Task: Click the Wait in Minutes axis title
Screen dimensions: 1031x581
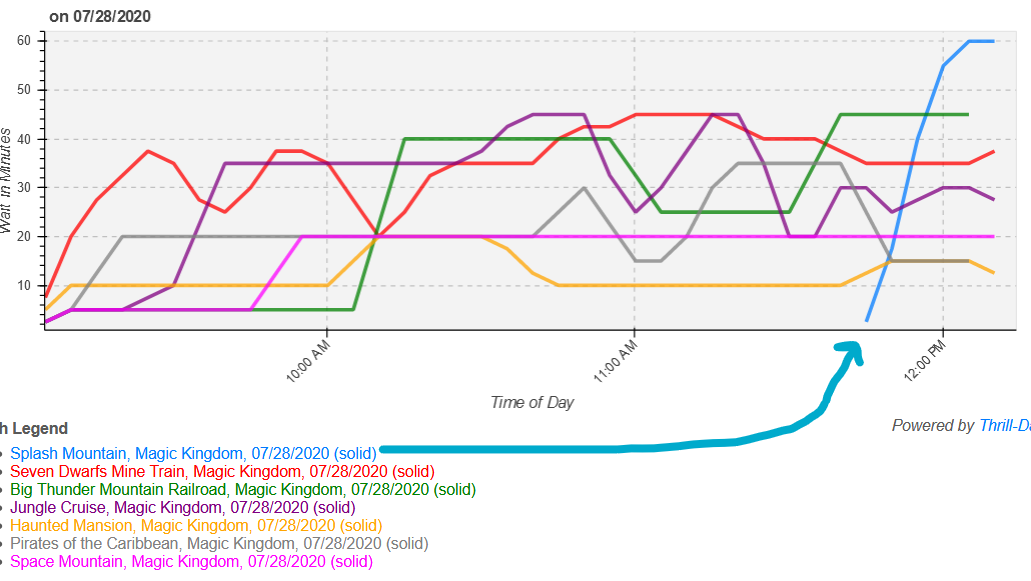Action: pos(7,180)
